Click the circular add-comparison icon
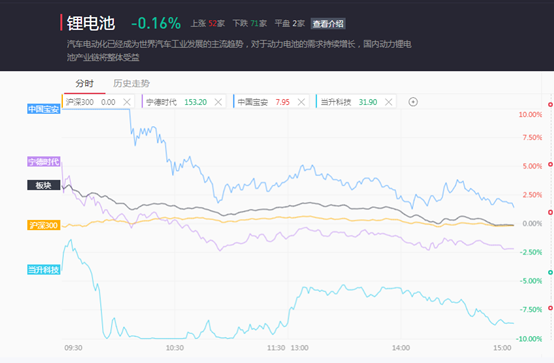This screenshot has height=363, width=554. pos(413,102)
